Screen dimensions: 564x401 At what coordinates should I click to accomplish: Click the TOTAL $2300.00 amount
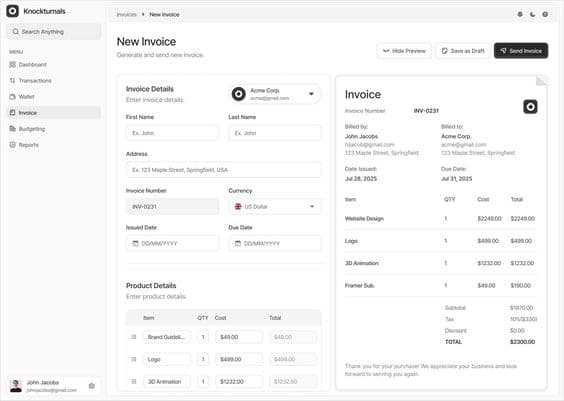point(522,342)
